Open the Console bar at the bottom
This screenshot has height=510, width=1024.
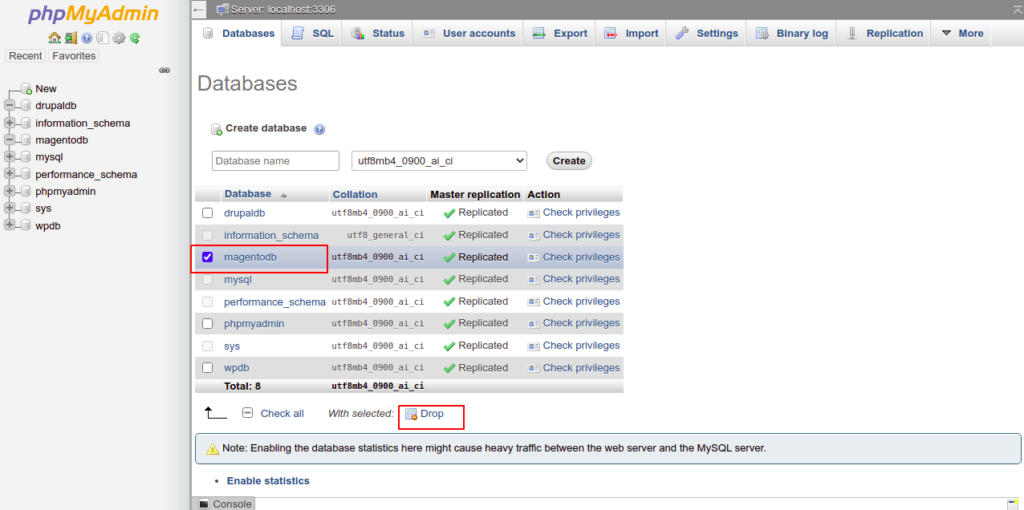224,504
